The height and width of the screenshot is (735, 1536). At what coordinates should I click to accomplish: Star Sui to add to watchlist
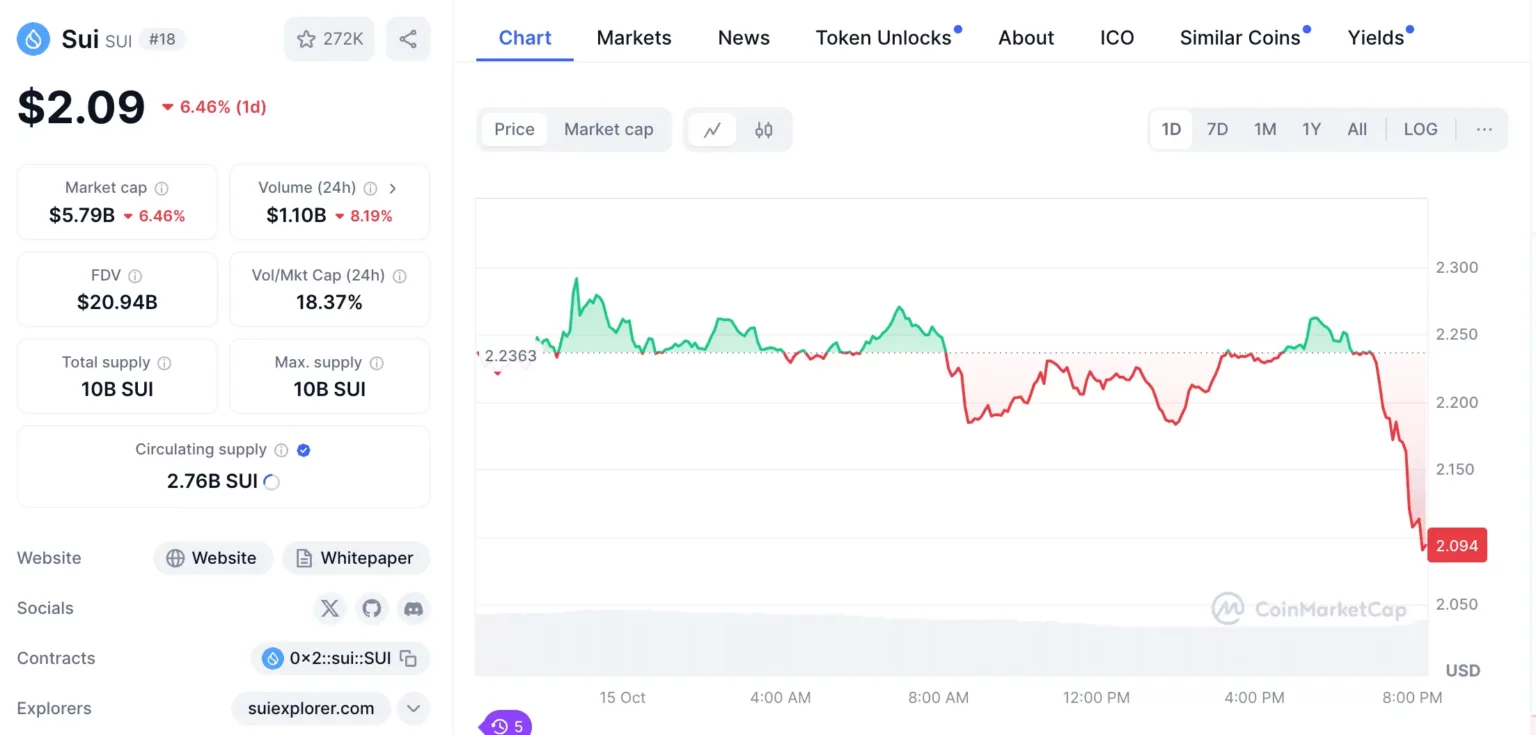[329, 38]
